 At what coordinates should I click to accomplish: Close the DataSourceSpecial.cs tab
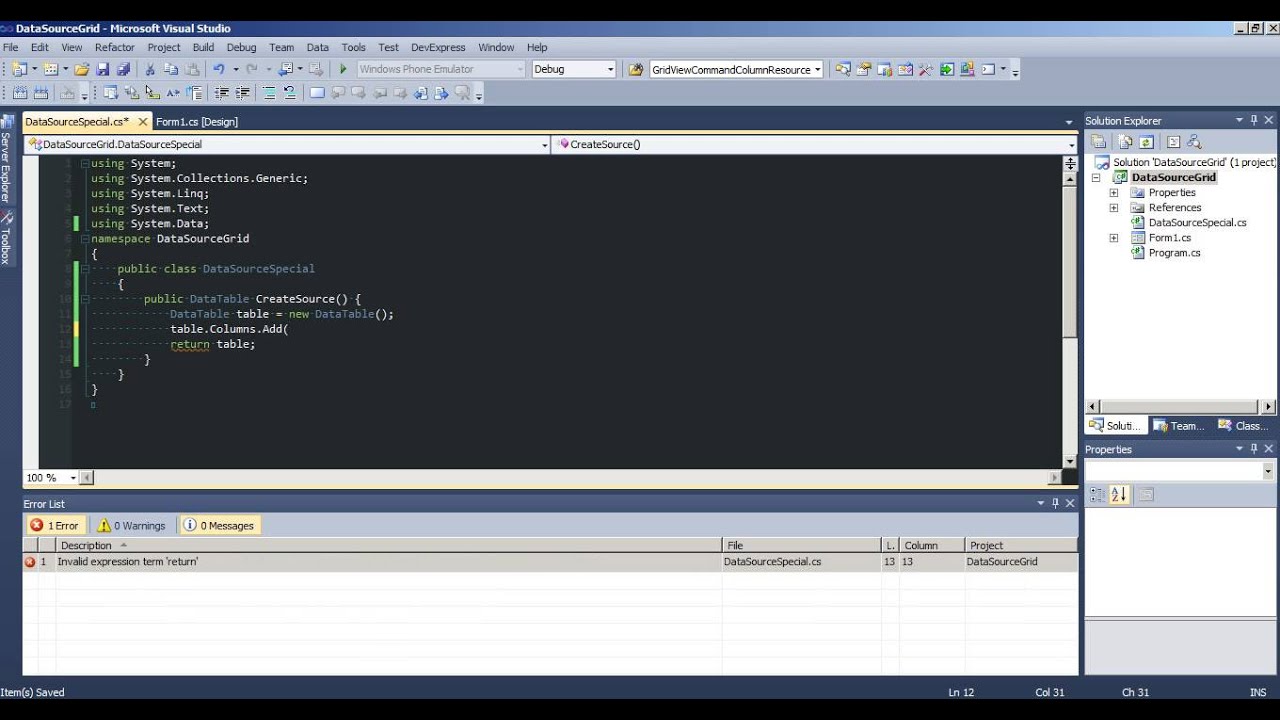143,121
